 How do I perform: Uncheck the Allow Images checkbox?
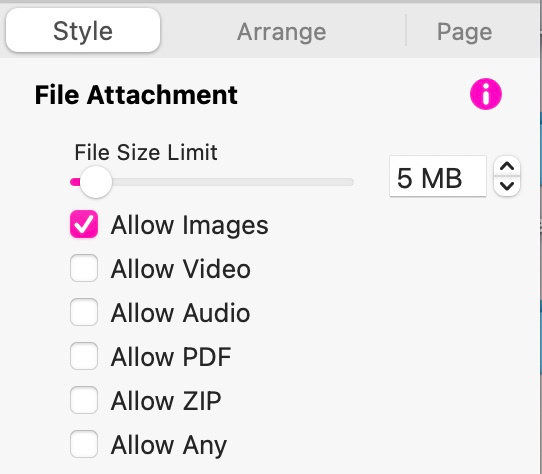(84, 224)
